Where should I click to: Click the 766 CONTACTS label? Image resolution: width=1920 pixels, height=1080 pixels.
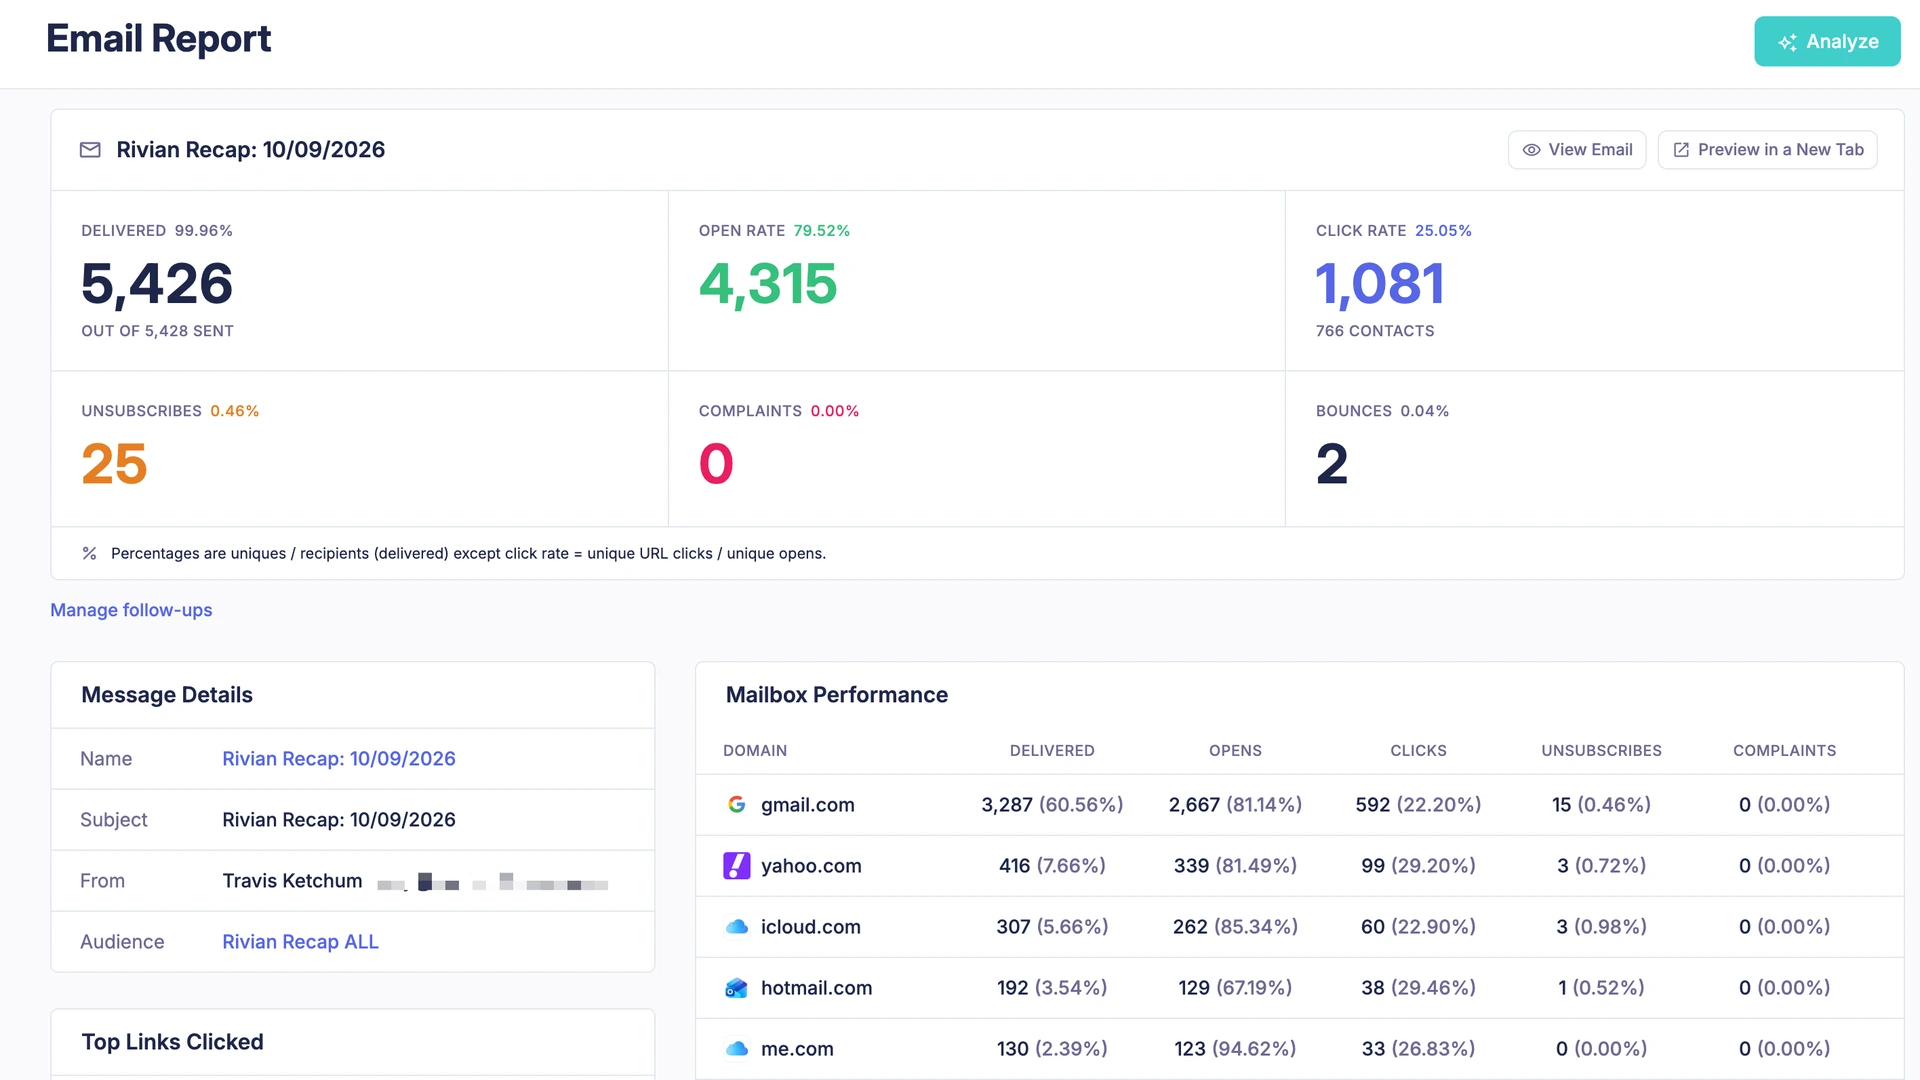[1375, 331]
